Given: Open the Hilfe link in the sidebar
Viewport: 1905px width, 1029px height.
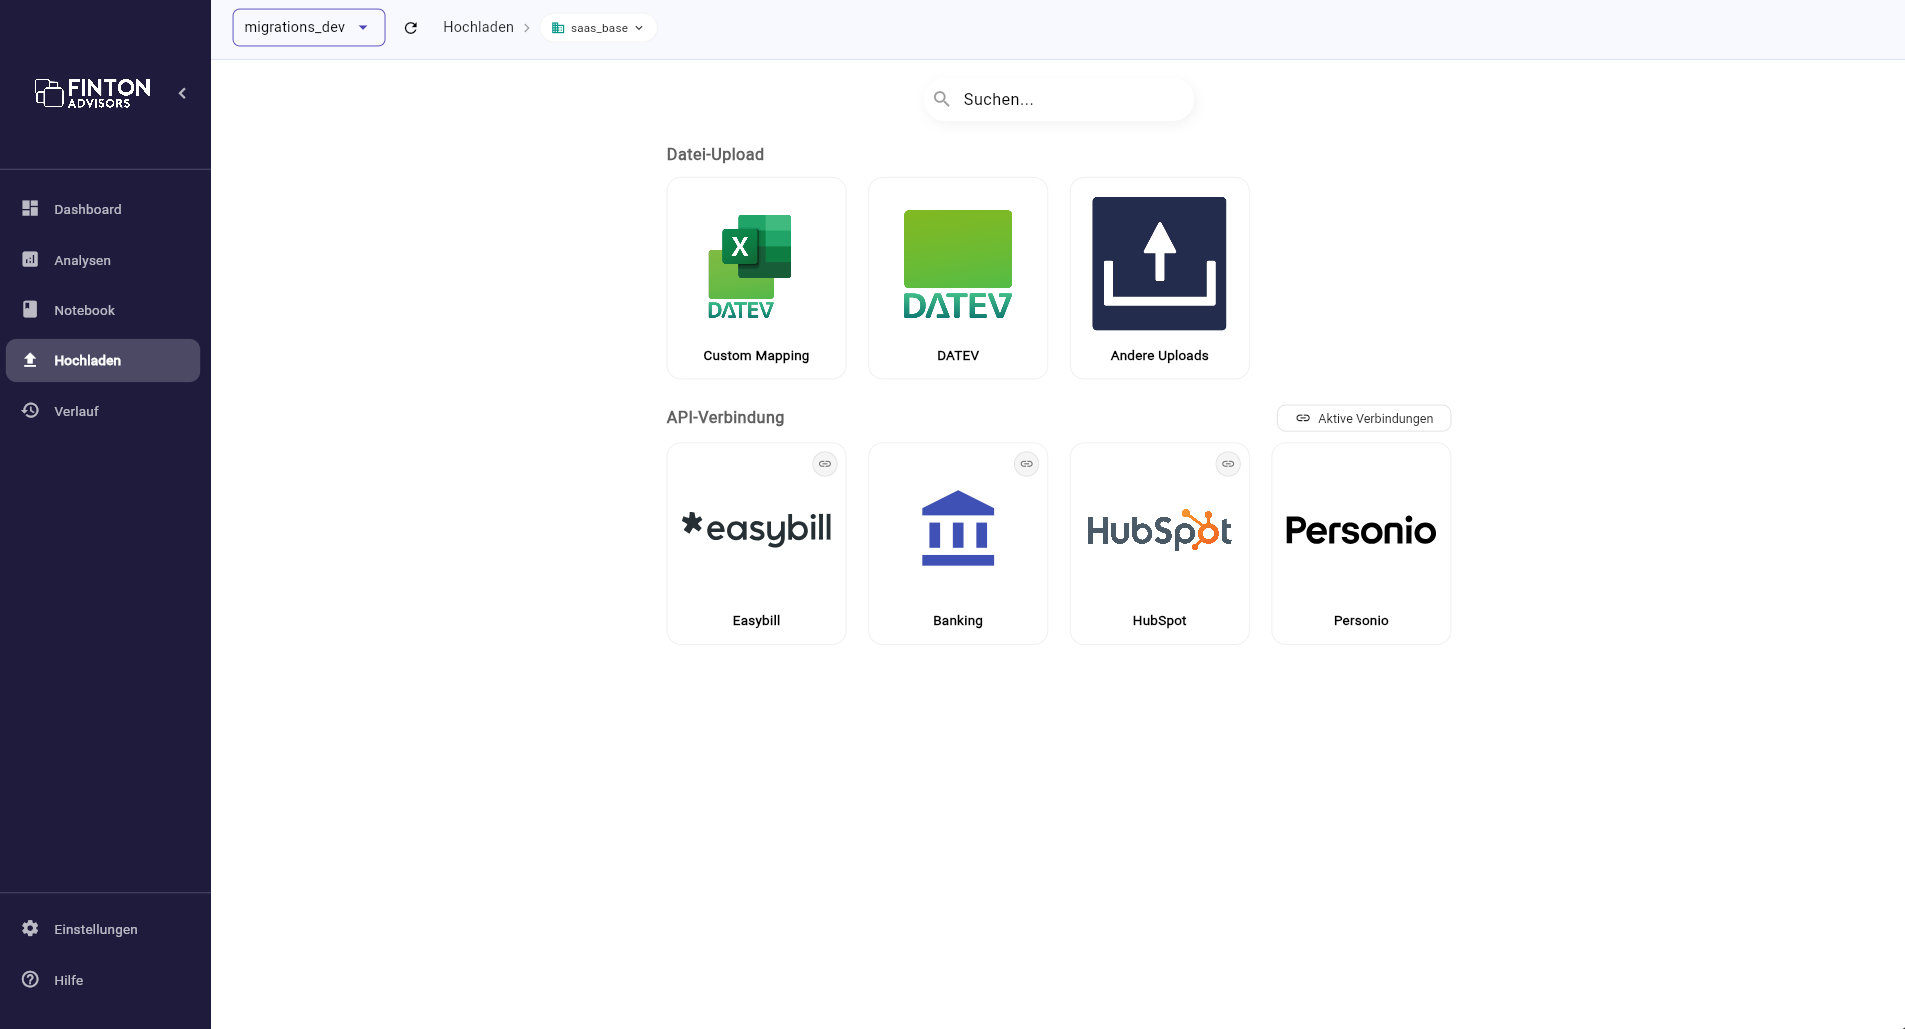Looking at the screenshot, I should click(x=103, y=980).
